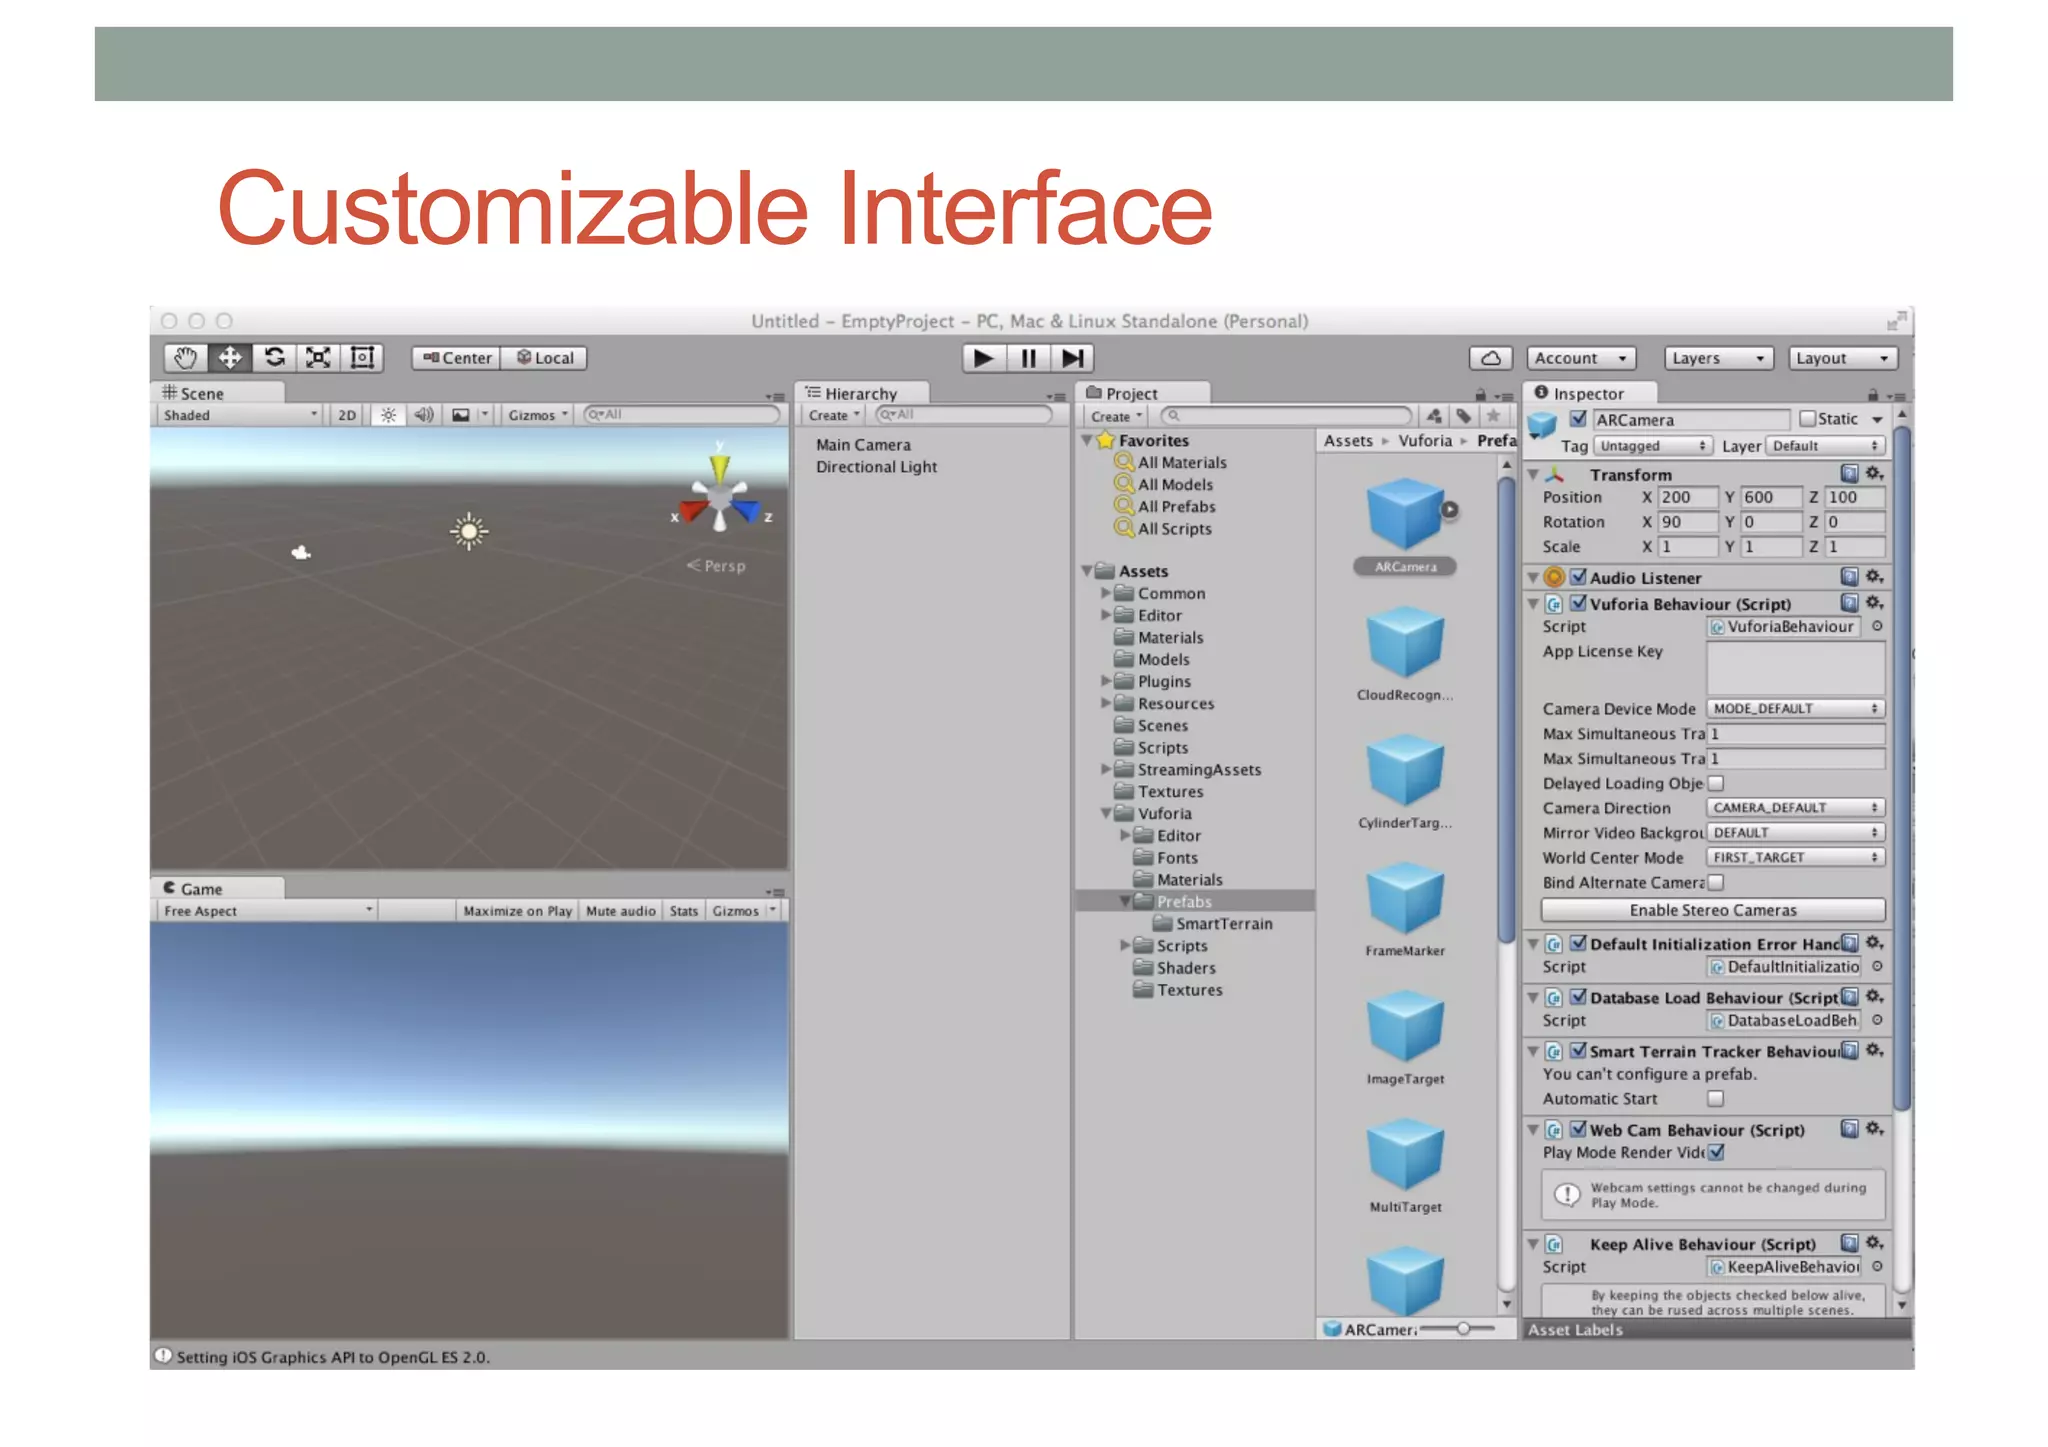Open Camera Device Mode dropdown
The image size is (2048, 1447).
point(1795,708)
